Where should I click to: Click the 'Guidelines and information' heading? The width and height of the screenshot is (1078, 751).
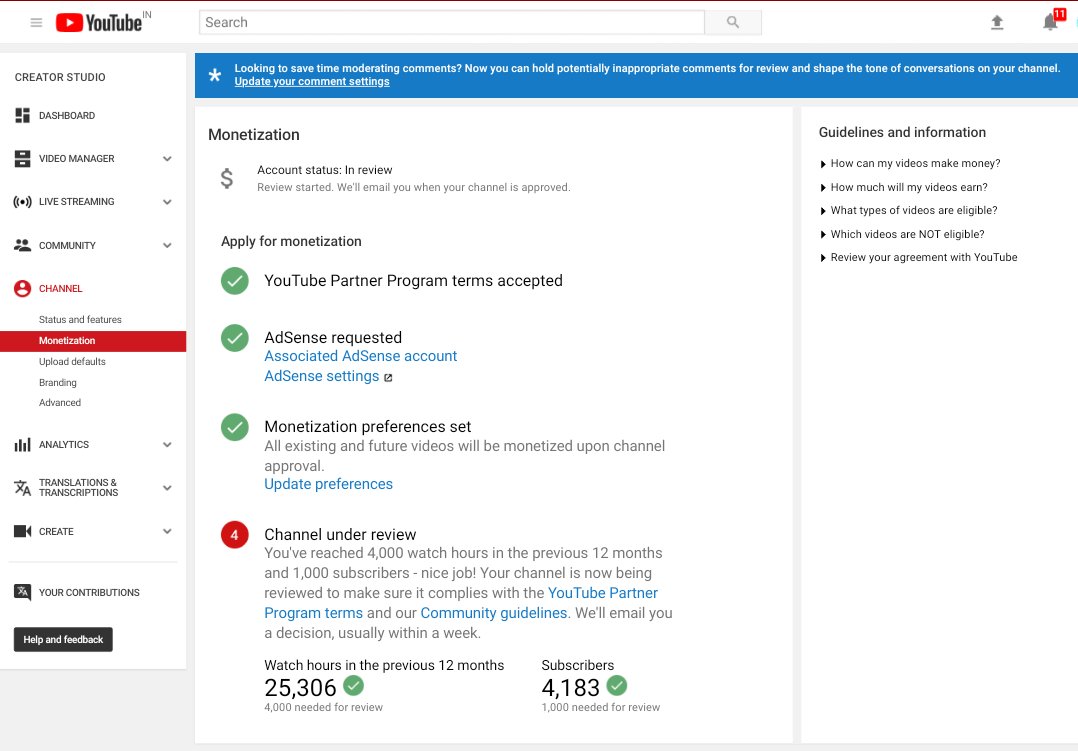pos(902,132)
